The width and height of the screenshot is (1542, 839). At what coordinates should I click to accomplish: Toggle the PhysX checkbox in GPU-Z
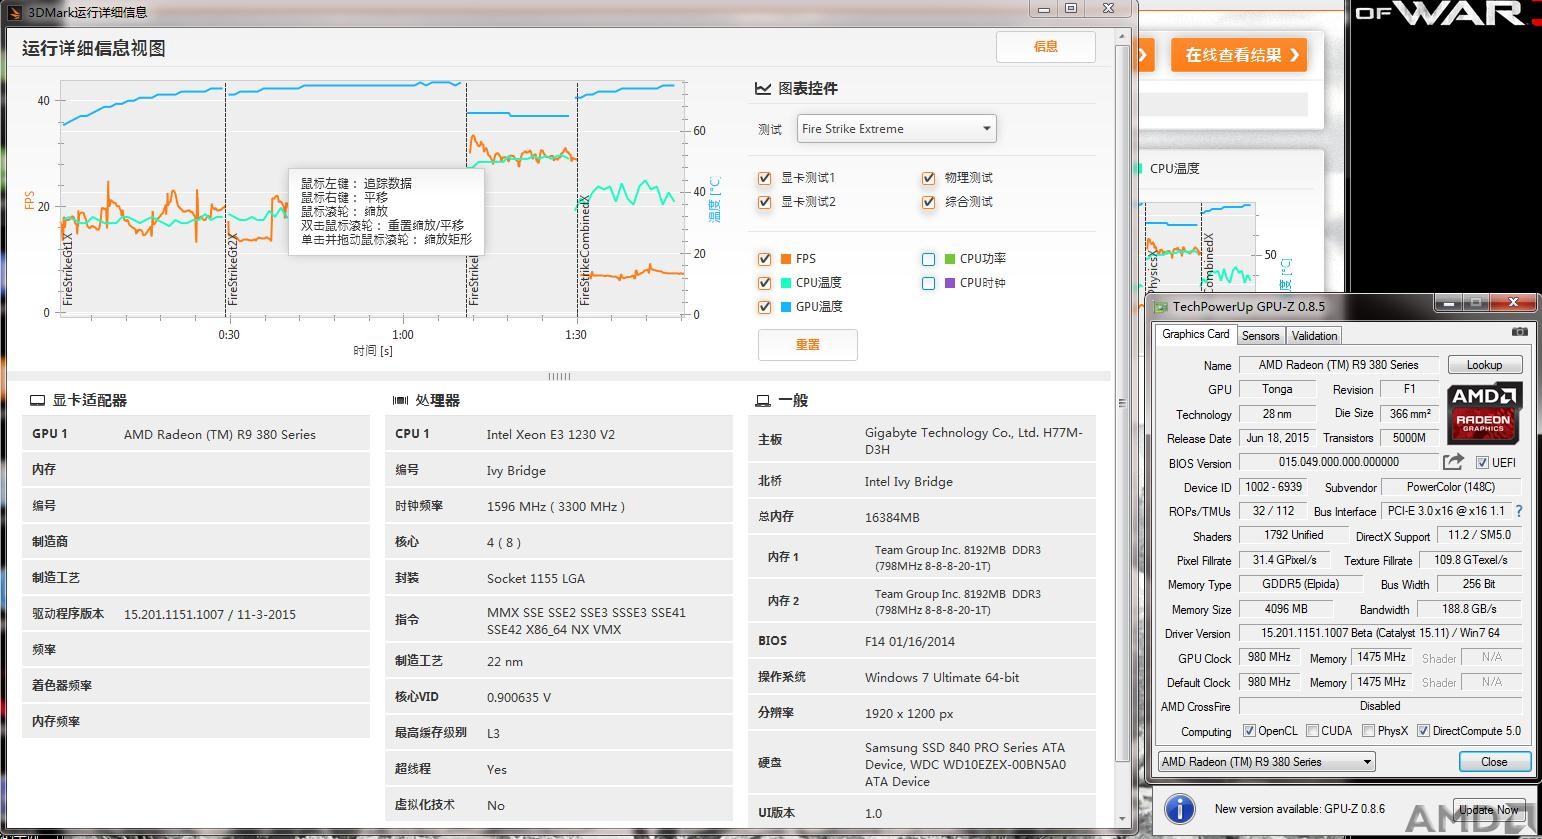1368,731
